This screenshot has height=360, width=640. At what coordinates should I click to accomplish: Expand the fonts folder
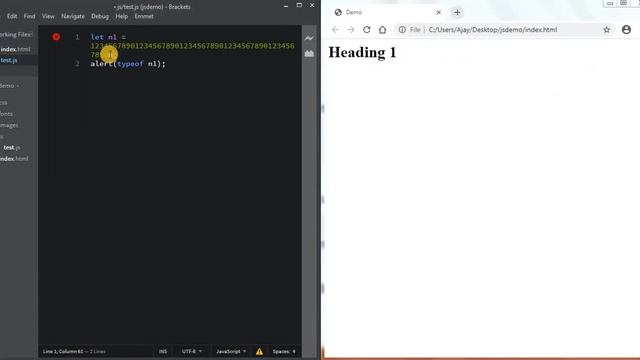coord(7,114)
